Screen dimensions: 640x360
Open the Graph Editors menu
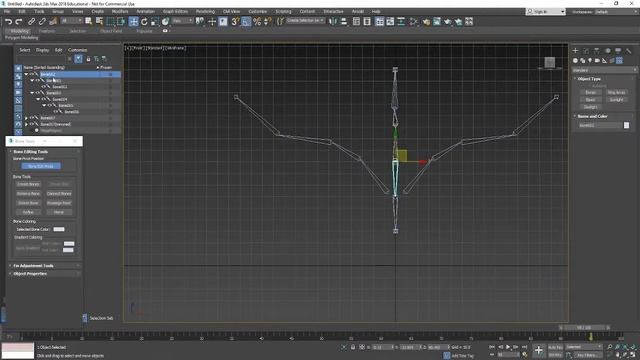(x=175, y=11)
